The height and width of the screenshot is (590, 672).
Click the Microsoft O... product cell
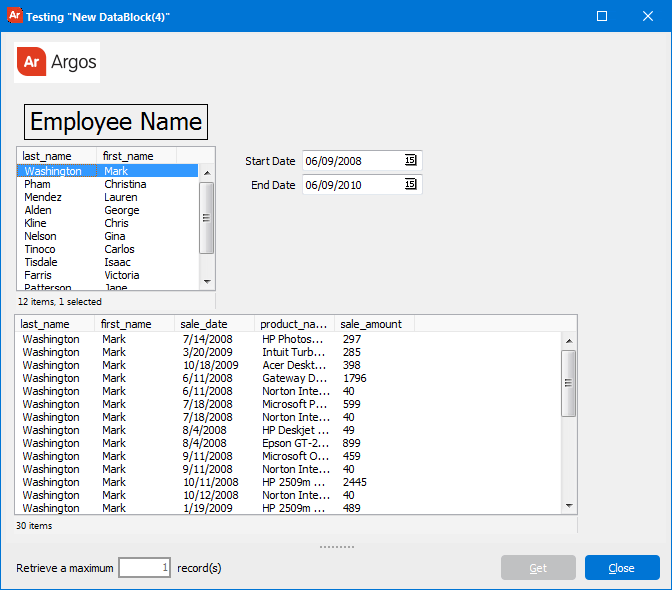(x=296, y=456)
